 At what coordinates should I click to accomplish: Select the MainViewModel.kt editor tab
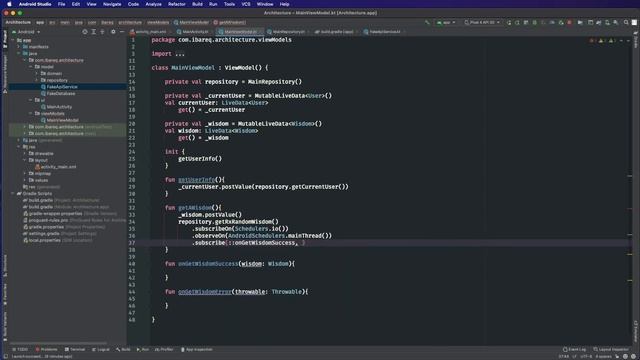(x=240, y=31)
